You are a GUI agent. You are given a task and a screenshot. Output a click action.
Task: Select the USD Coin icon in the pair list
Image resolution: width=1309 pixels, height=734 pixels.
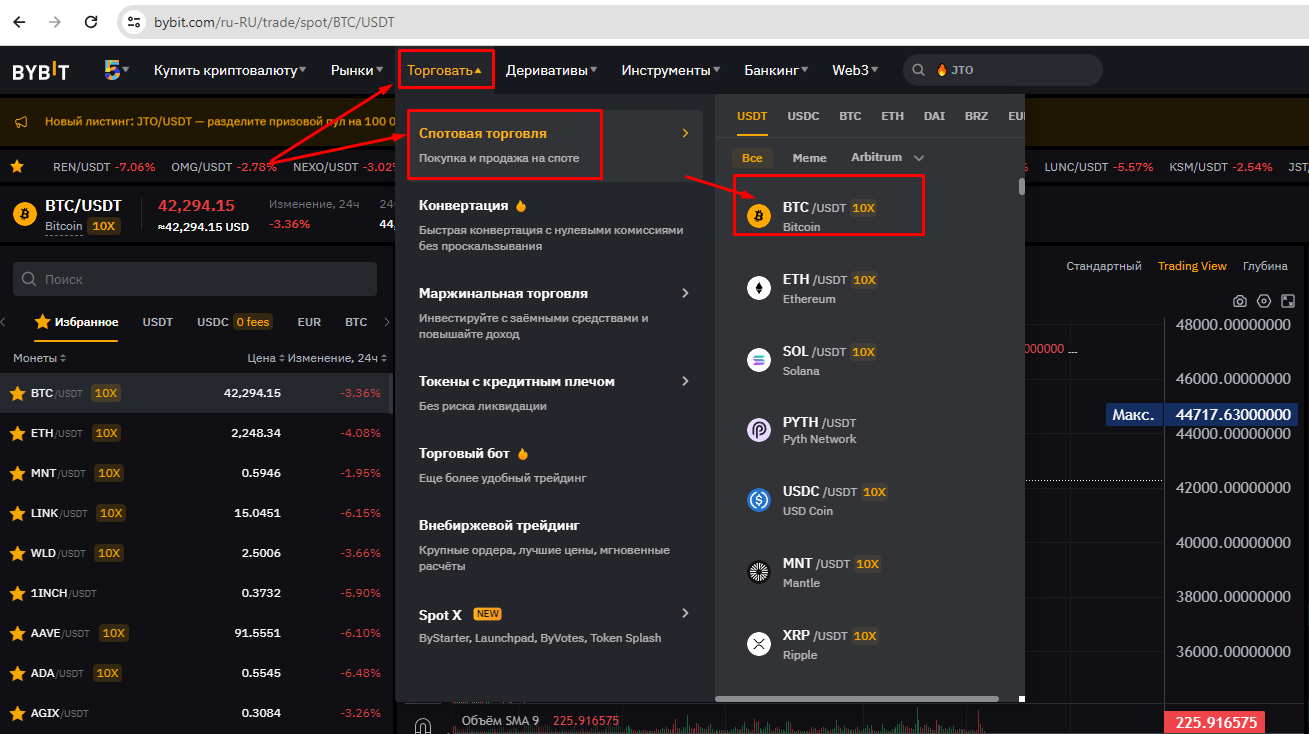click(x=759, y=500)
